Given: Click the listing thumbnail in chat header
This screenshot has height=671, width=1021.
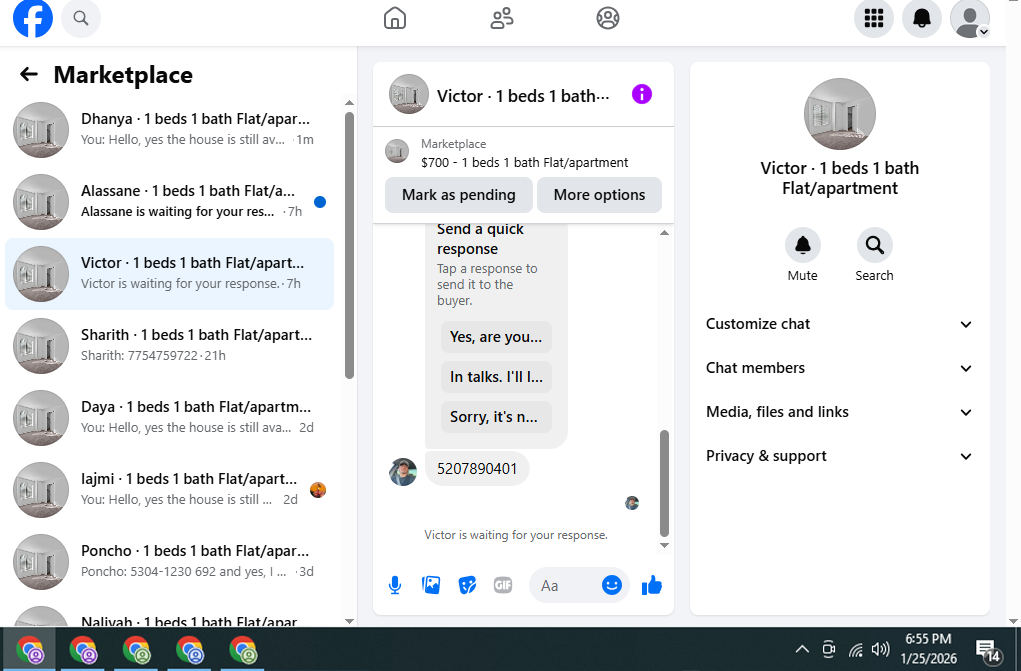Looking at the screenshot, I should pyautogui.click(x=409, y=94).
